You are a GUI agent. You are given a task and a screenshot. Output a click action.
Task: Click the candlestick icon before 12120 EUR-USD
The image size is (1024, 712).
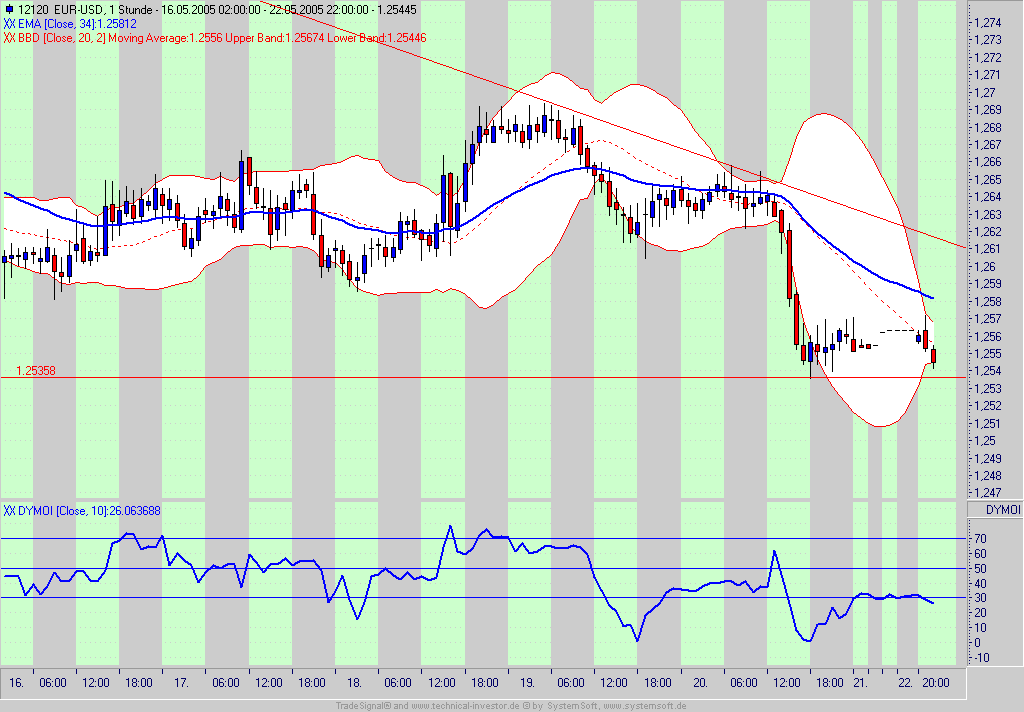8,9
